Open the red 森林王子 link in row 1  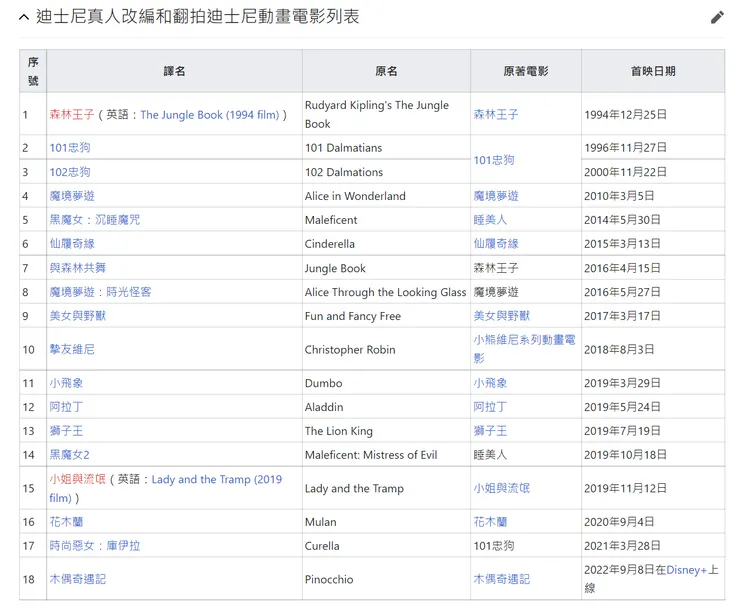point(72,115)
